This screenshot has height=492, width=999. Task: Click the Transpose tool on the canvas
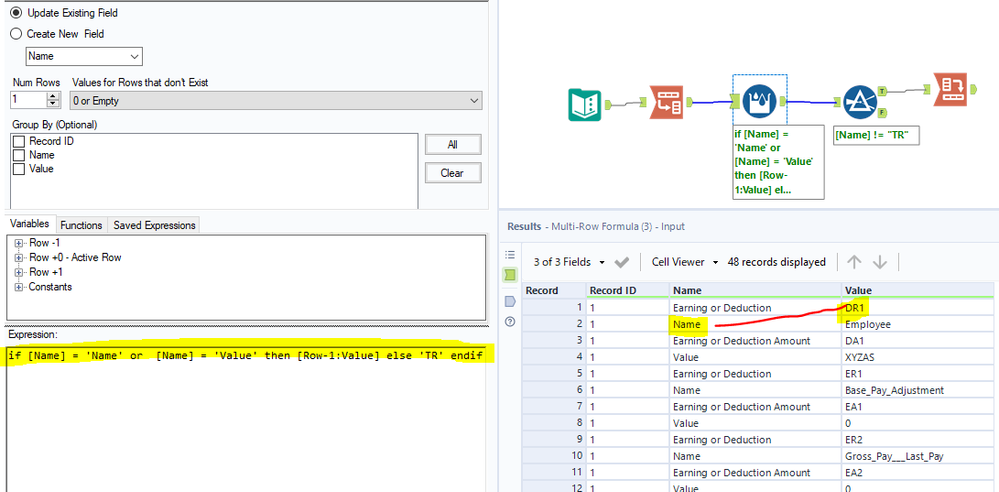coord(666,102)
